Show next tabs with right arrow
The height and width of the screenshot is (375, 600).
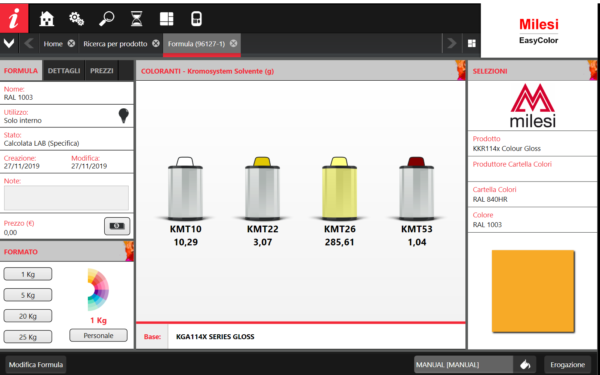tap(452, 43)
